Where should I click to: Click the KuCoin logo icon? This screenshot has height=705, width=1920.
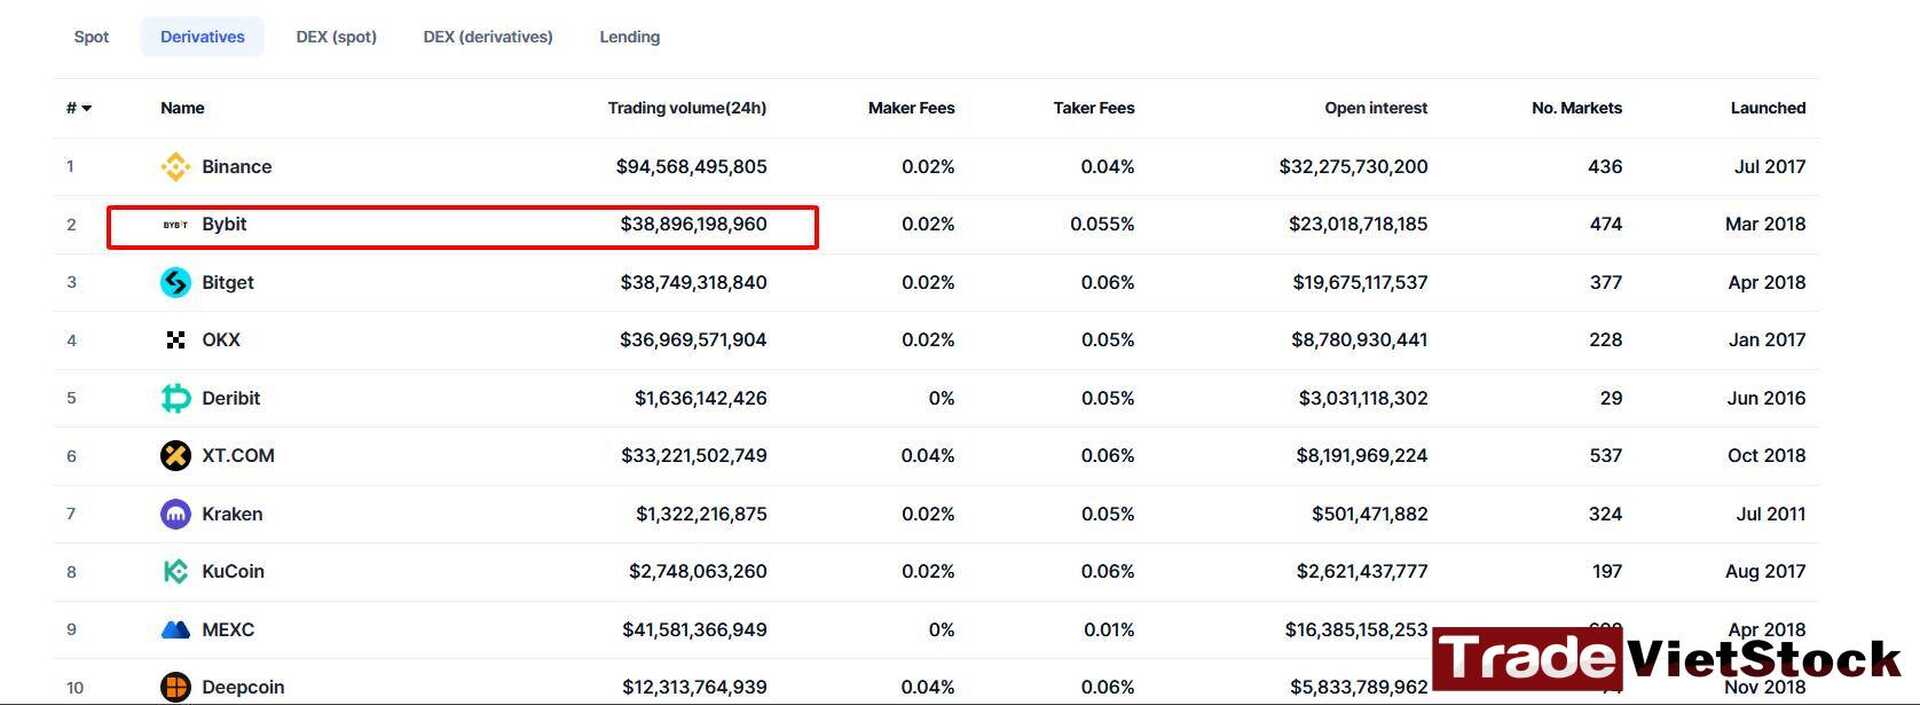175,571
